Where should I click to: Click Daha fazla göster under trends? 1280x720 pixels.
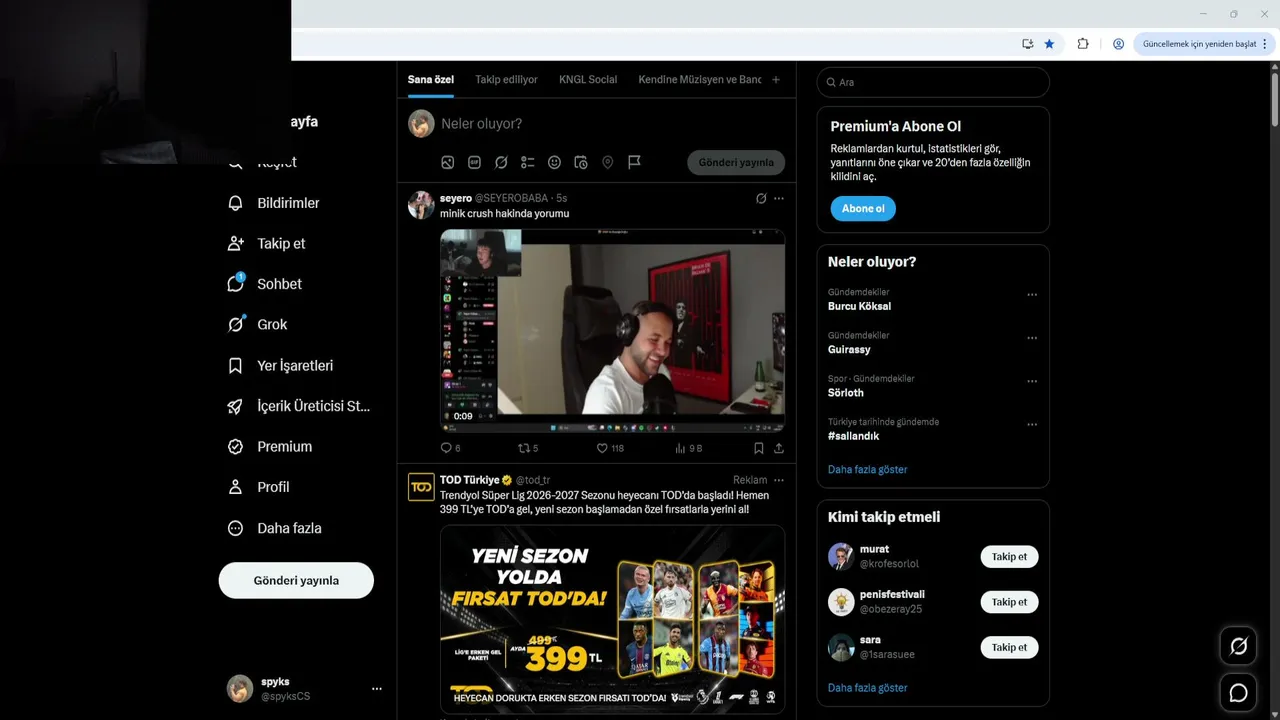click(x=867, y=469)
